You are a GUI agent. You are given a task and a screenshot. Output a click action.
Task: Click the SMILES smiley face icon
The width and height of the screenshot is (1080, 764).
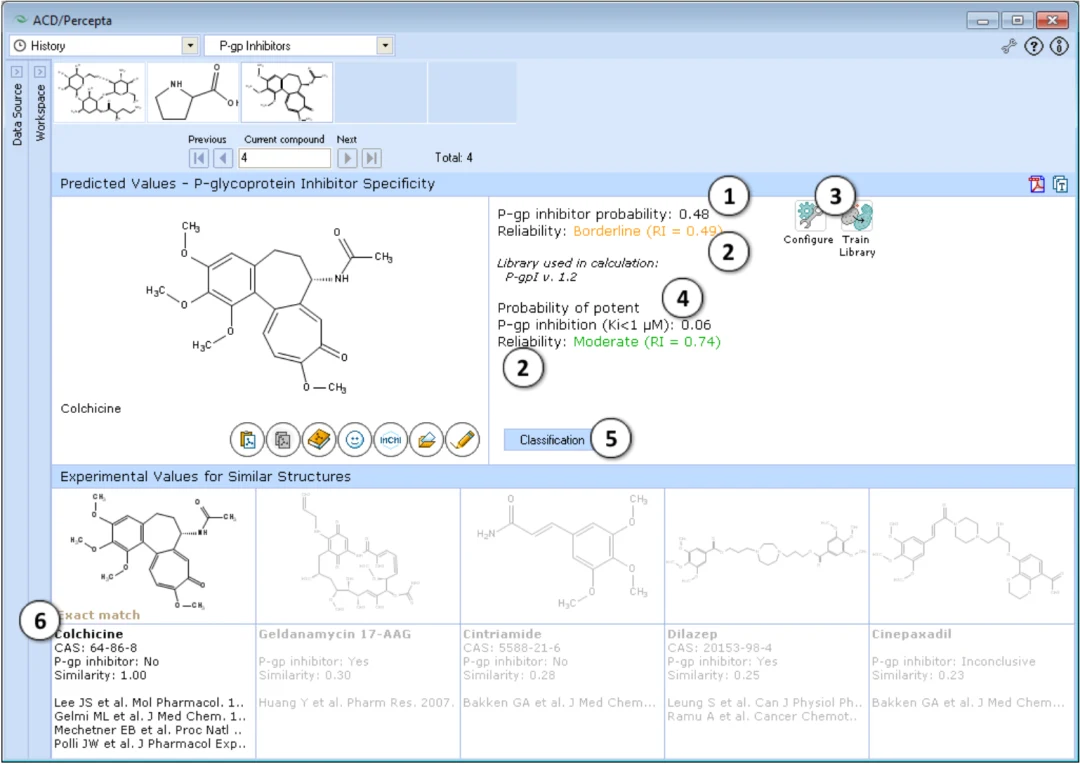pyautogui.click(x=354, y=440)
